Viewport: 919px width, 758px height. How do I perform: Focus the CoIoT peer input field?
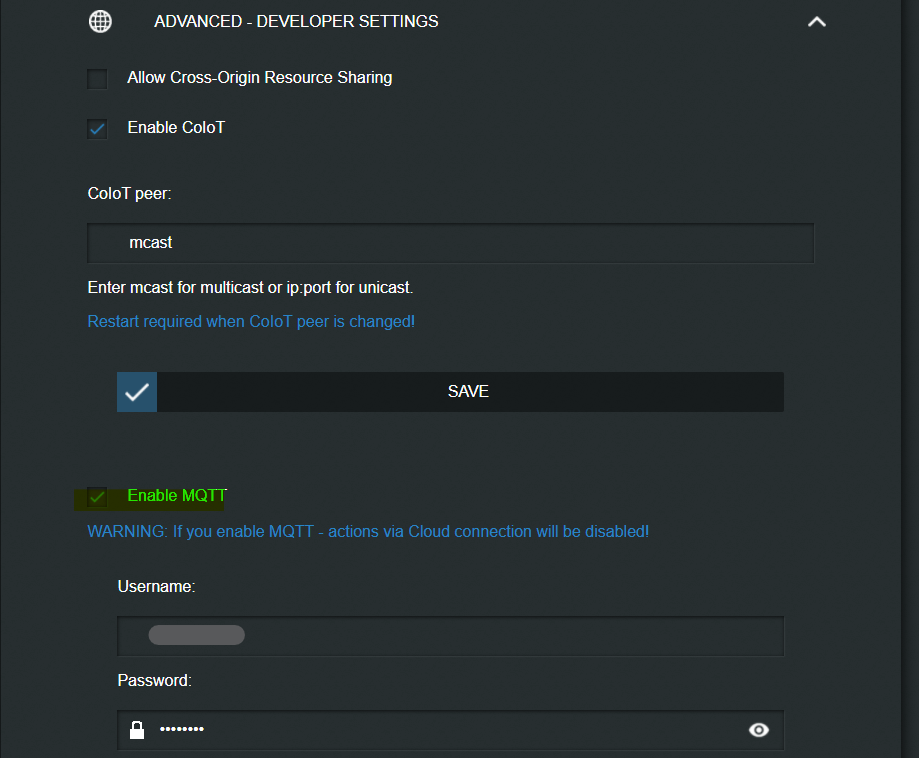click(x=450, y=243)
